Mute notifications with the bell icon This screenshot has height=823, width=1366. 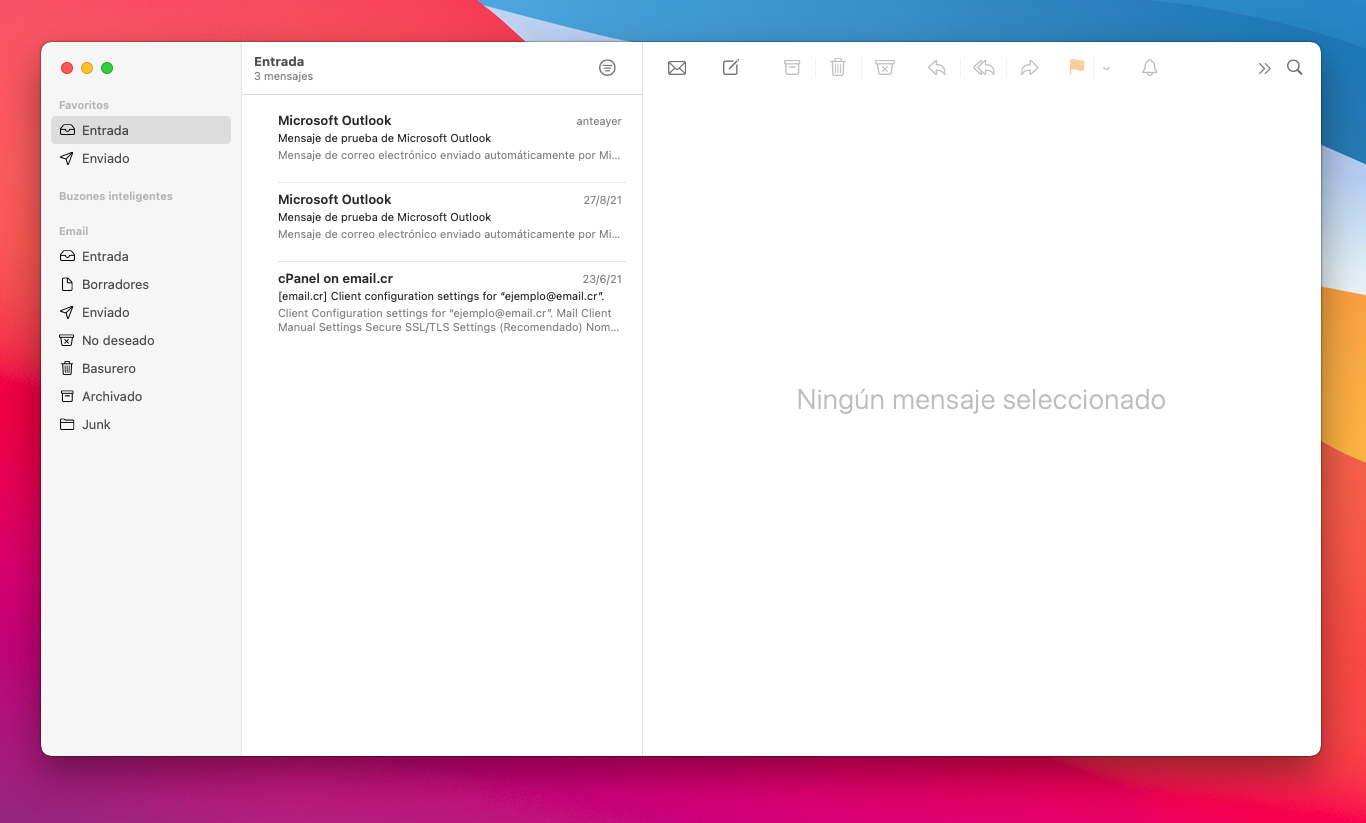tap(1150, 68)
